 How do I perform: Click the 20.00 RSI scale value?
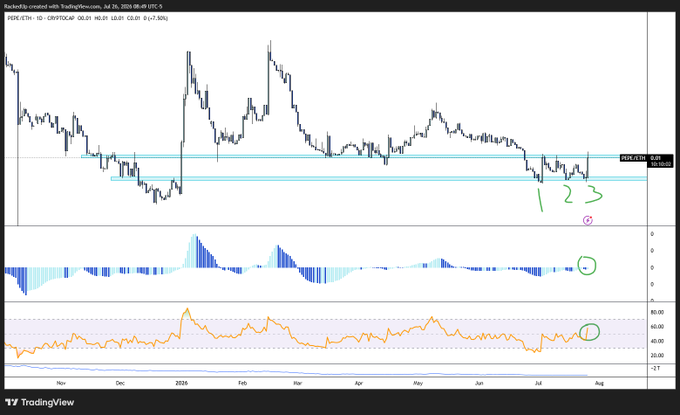pos(657,356)
